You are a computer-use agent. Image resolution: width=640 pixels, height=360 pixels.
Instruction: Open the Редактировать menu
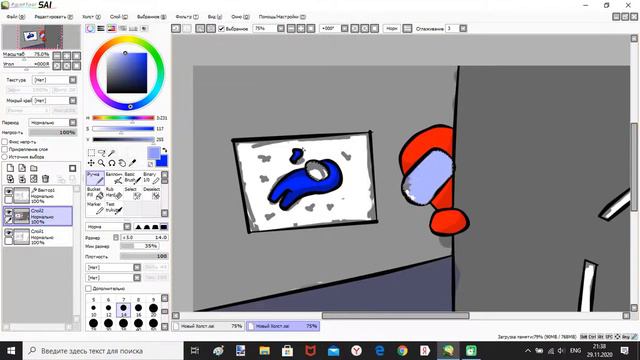53,17
